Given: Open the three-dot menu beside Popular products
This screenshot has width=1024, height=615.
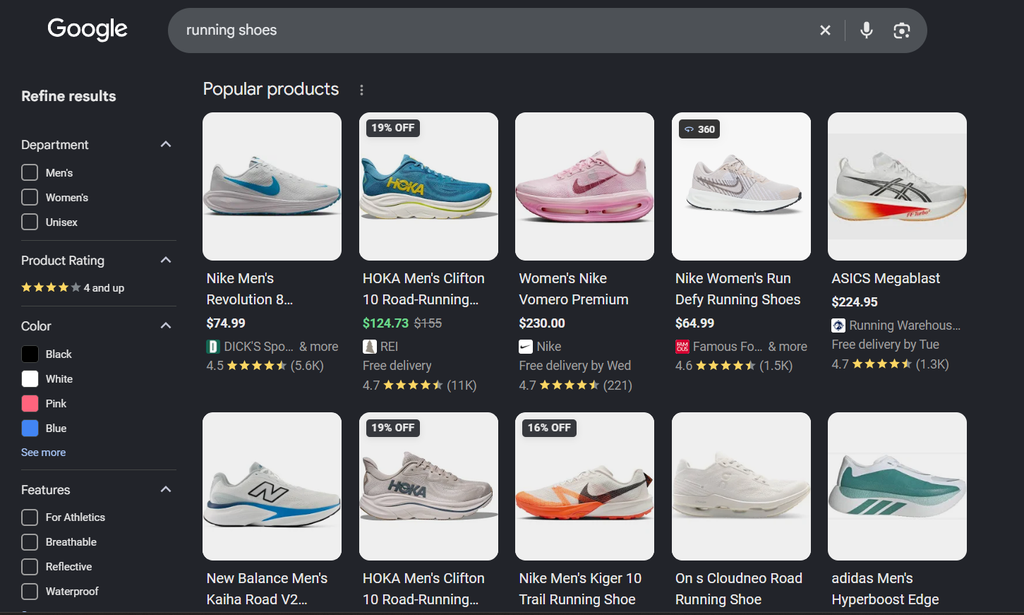Looking at the screenshot, I should coord(361,90).
